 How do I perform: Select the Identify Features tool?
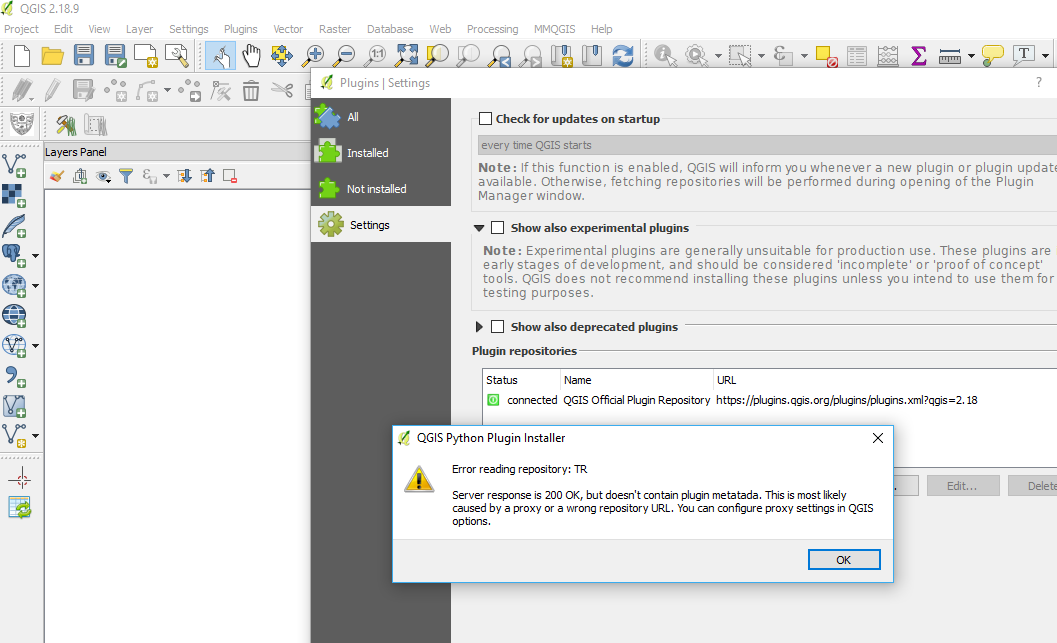coord(665,55)
